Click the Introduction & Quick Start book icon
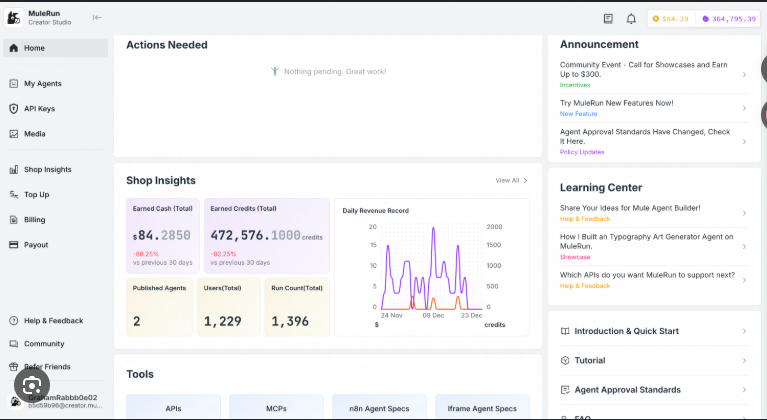This screenshot has height=420, width=767. [x=565, y=331]
